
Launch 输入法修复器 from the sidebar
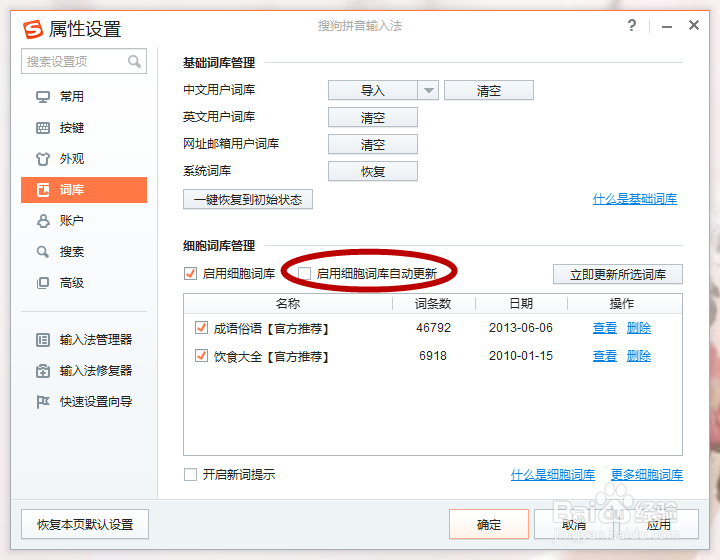pyautogui.click(x=84, y=371)
